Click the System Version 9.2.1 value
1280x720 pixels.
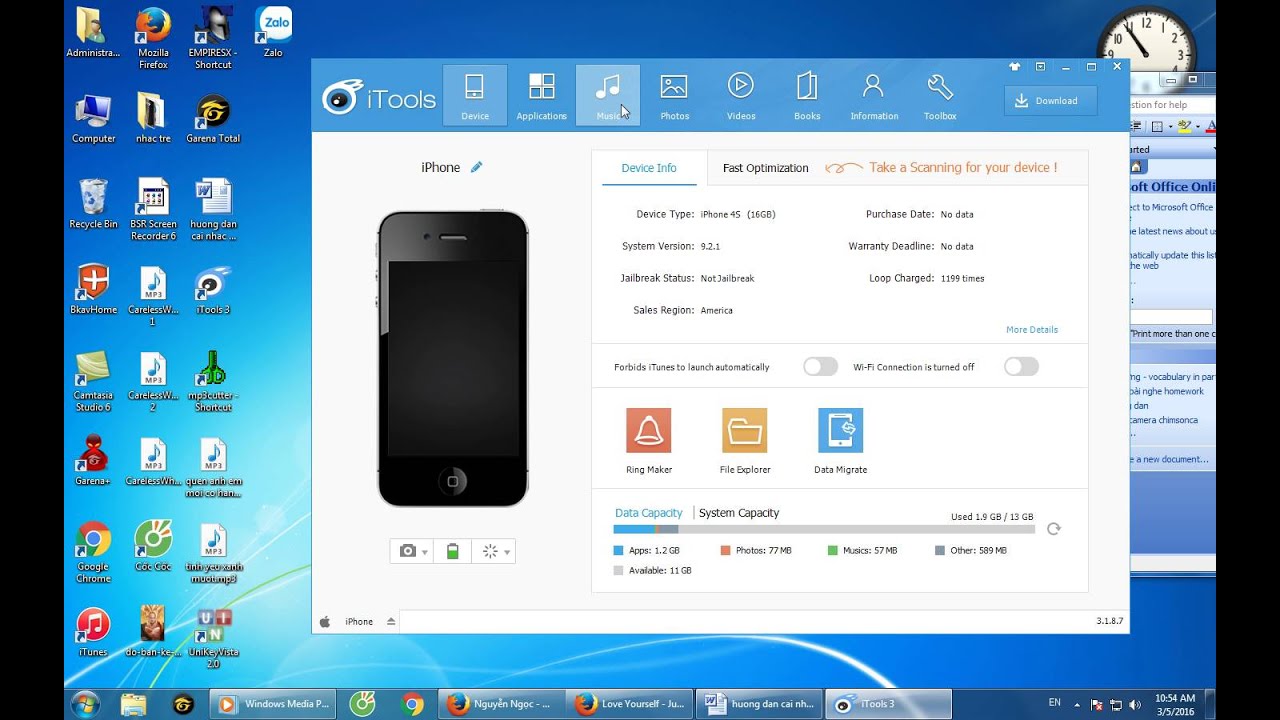tap(710, 246)
